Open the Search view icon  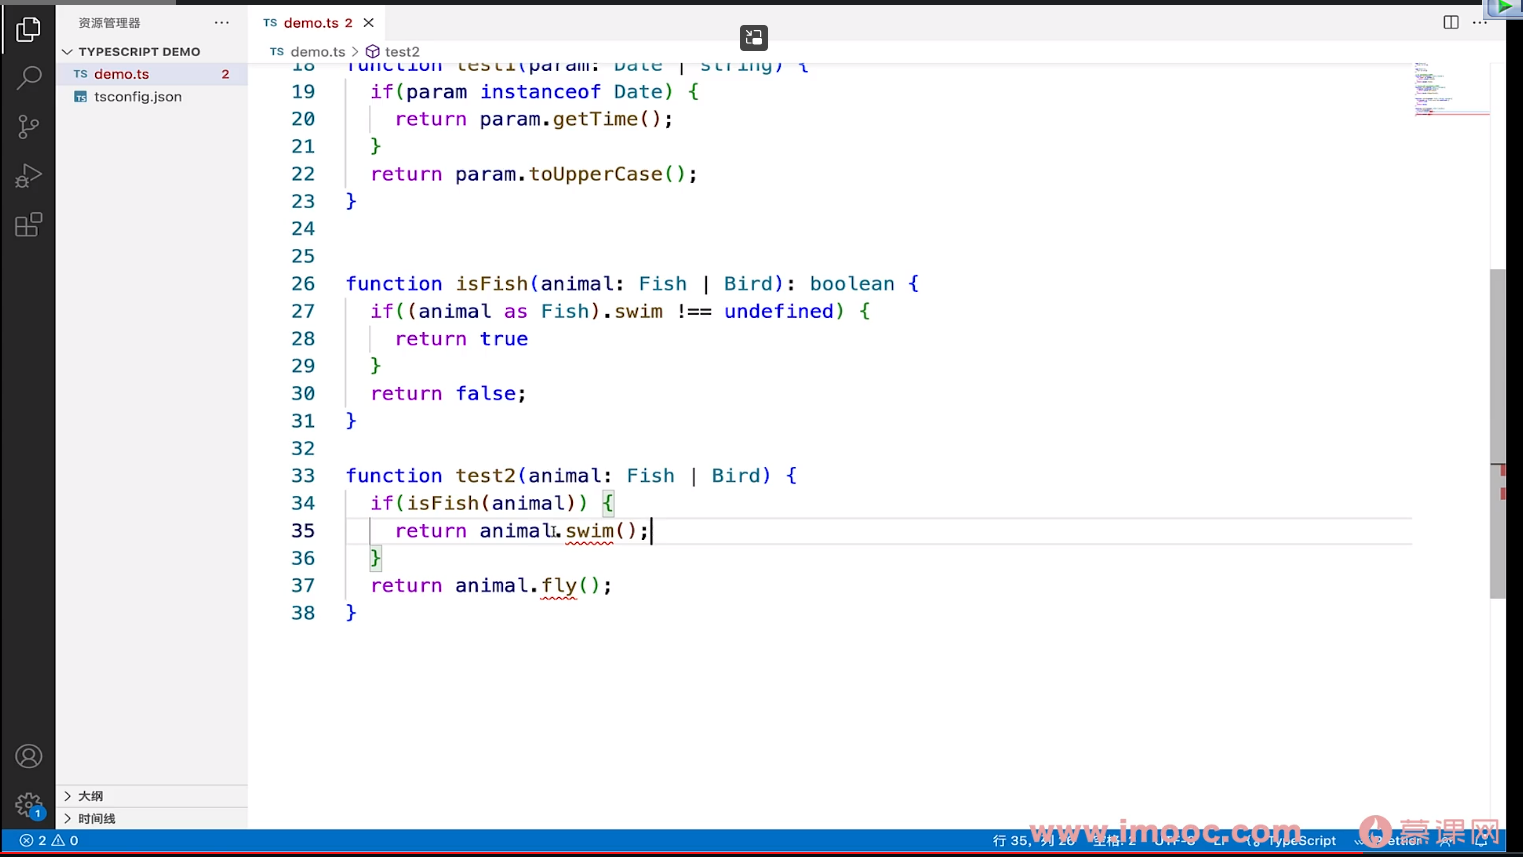point(28,77)
